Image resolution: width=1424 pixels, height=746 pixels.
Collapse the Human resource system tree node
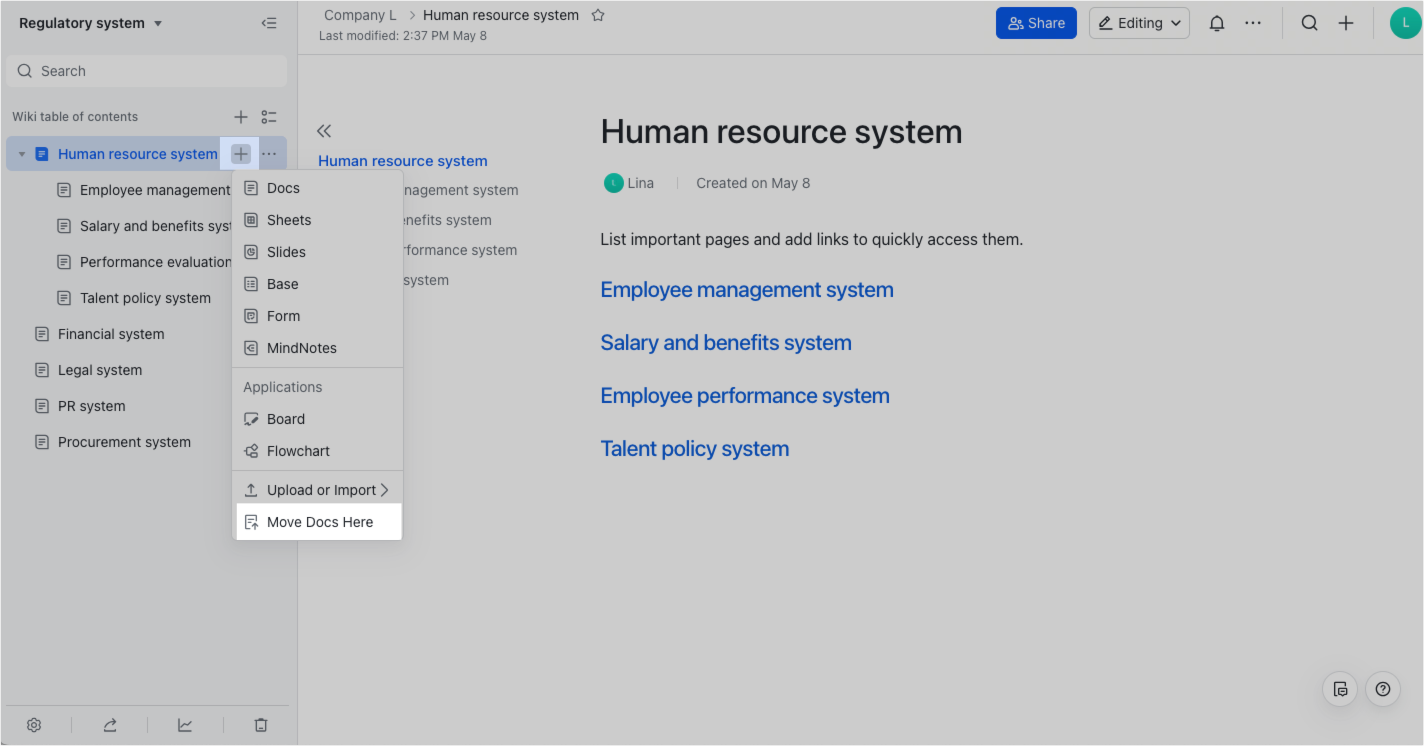click(22, 154)
